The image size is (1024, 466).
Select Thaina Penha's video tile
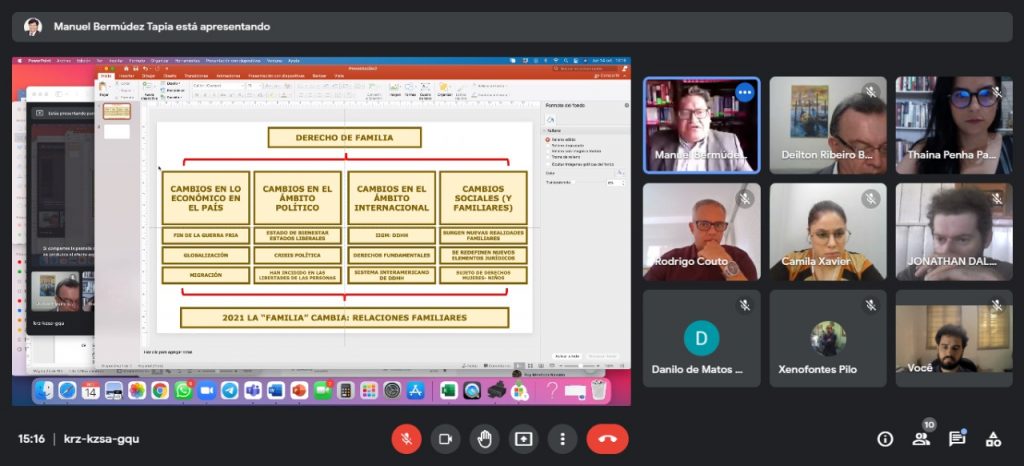point(953,125)
